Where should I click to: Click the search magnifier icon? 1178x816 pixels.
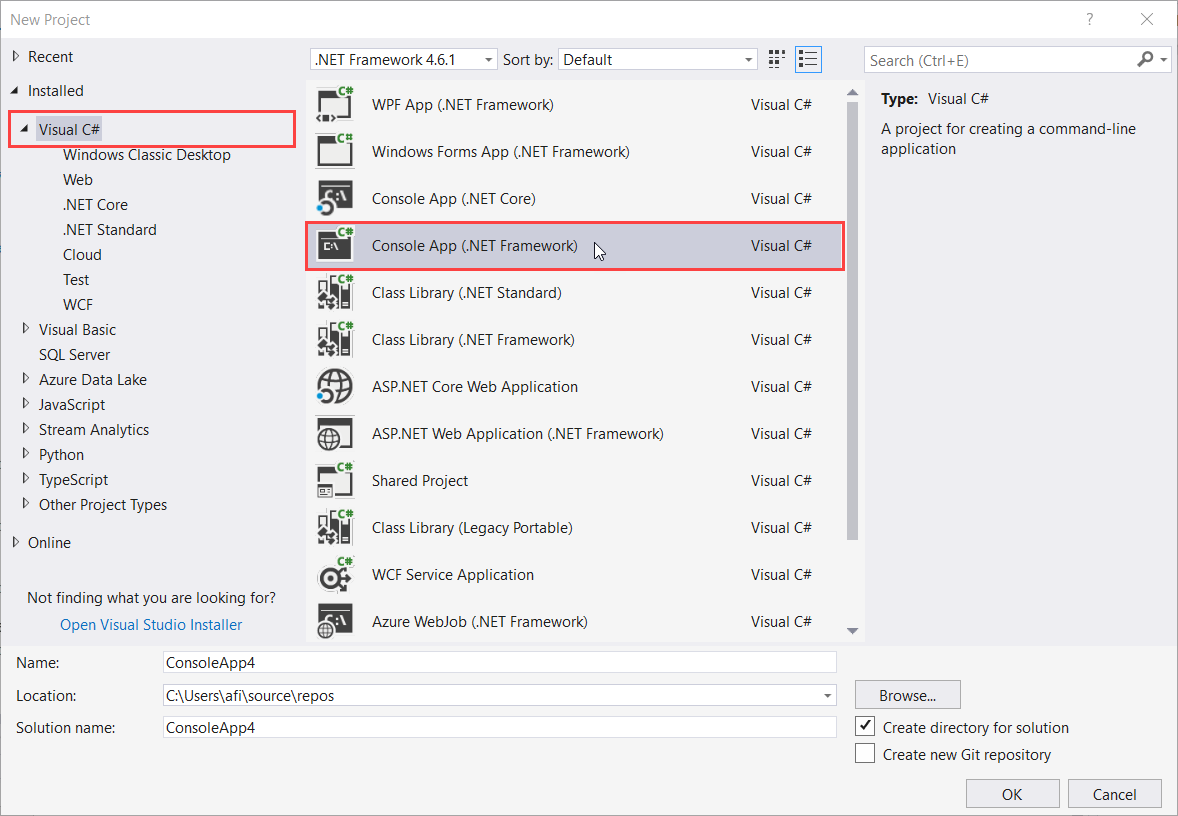coord(1145,59)
